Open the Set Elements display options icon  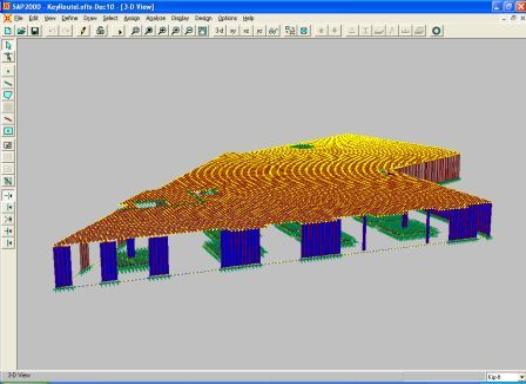pos(290,31)
